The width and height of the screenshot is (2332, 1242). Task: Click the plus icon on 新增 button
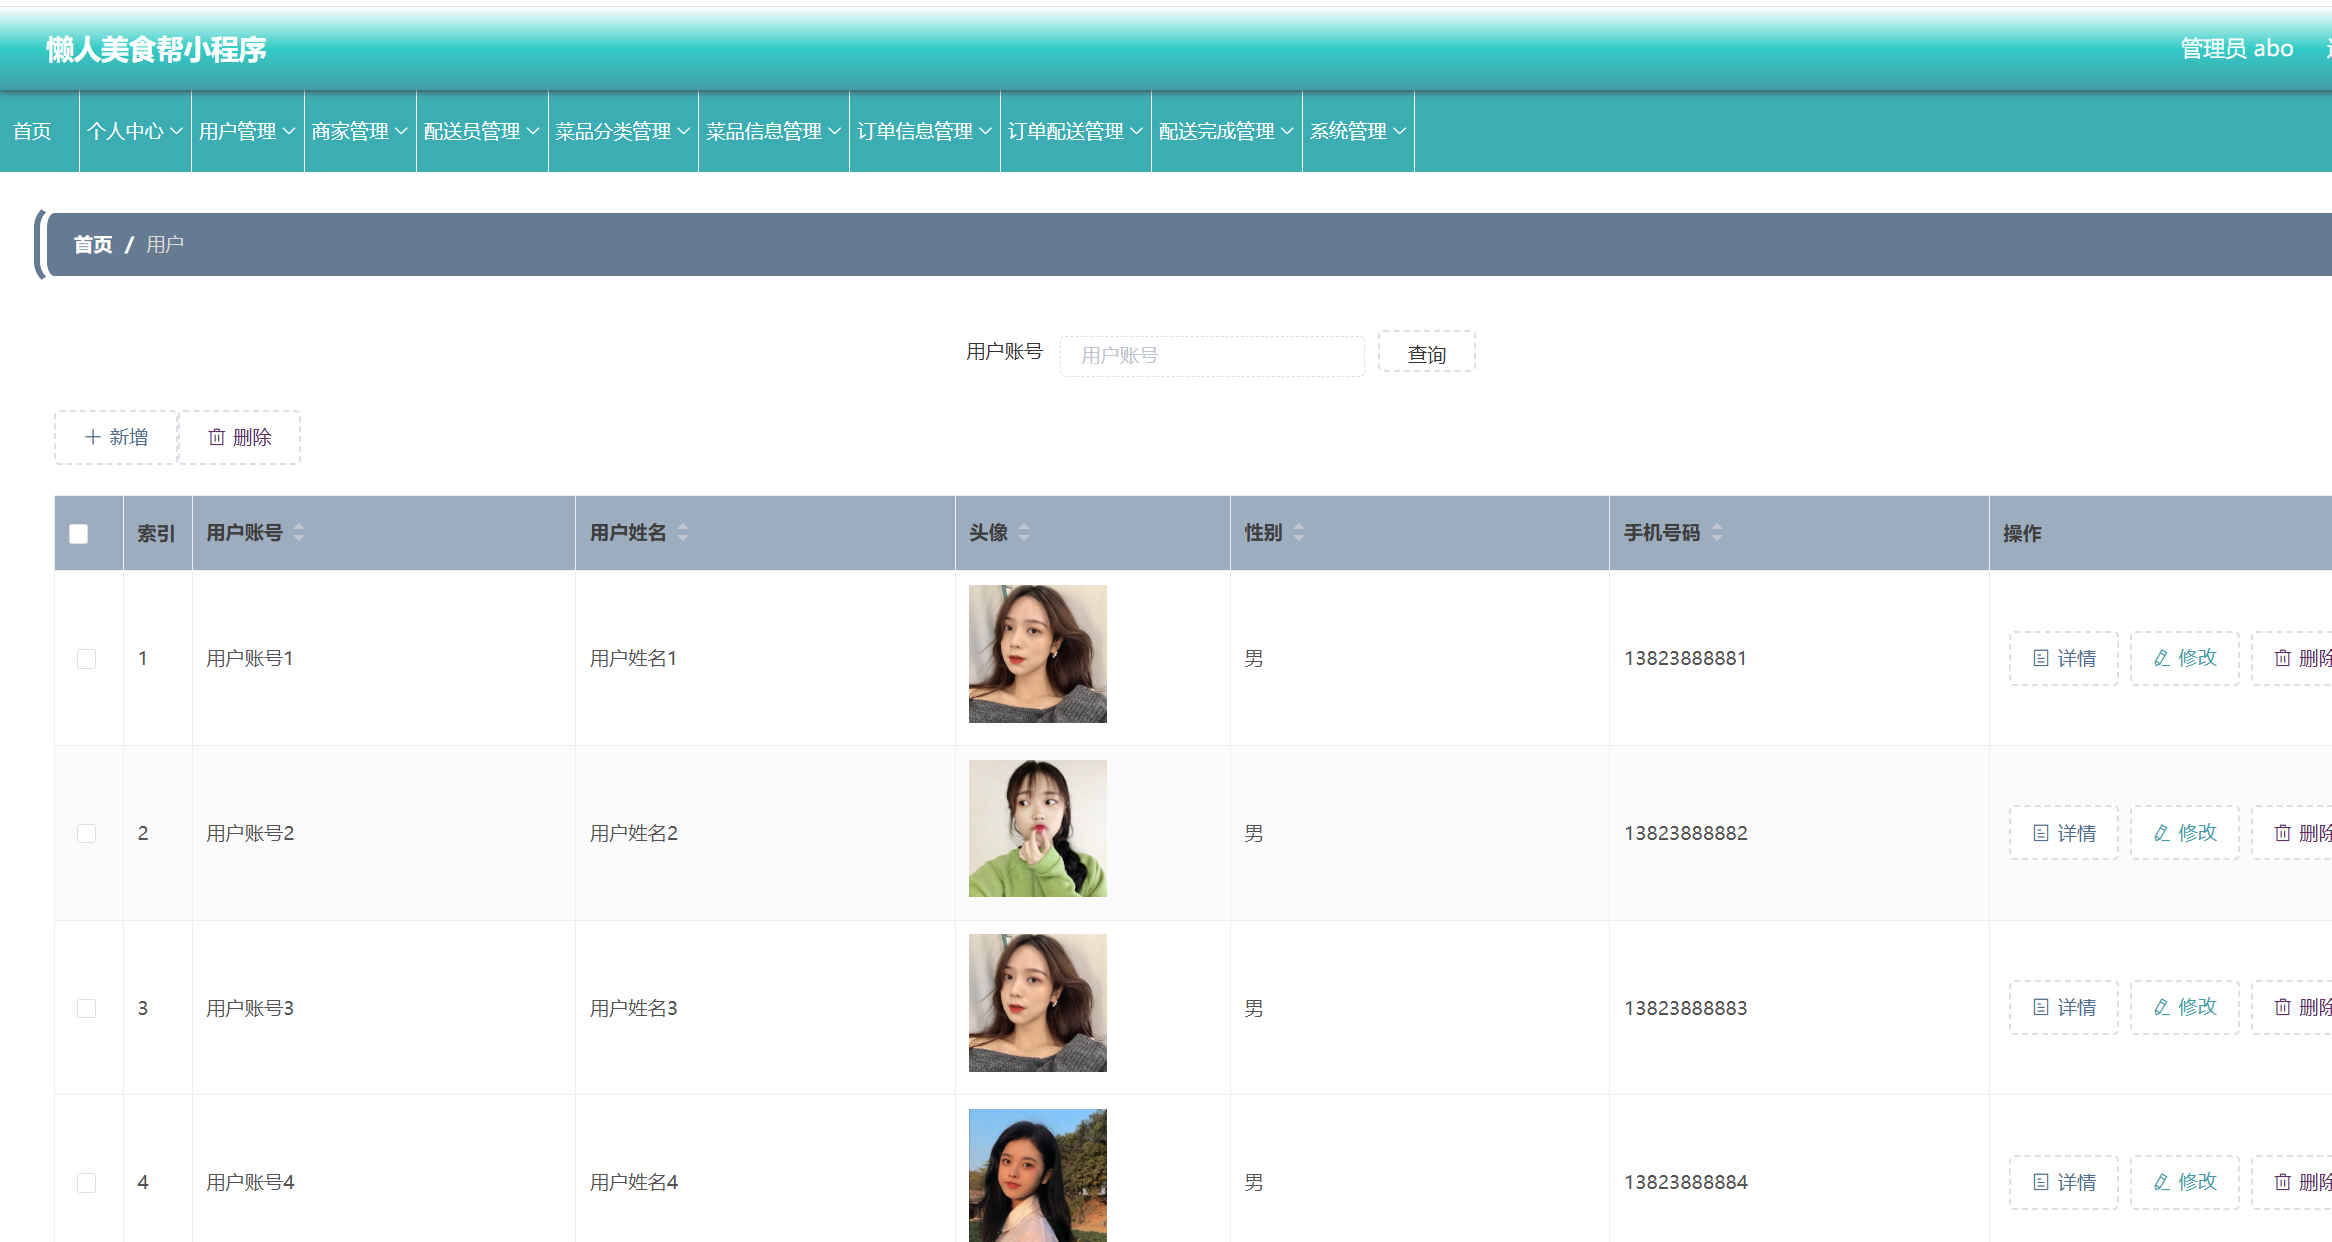93,437
